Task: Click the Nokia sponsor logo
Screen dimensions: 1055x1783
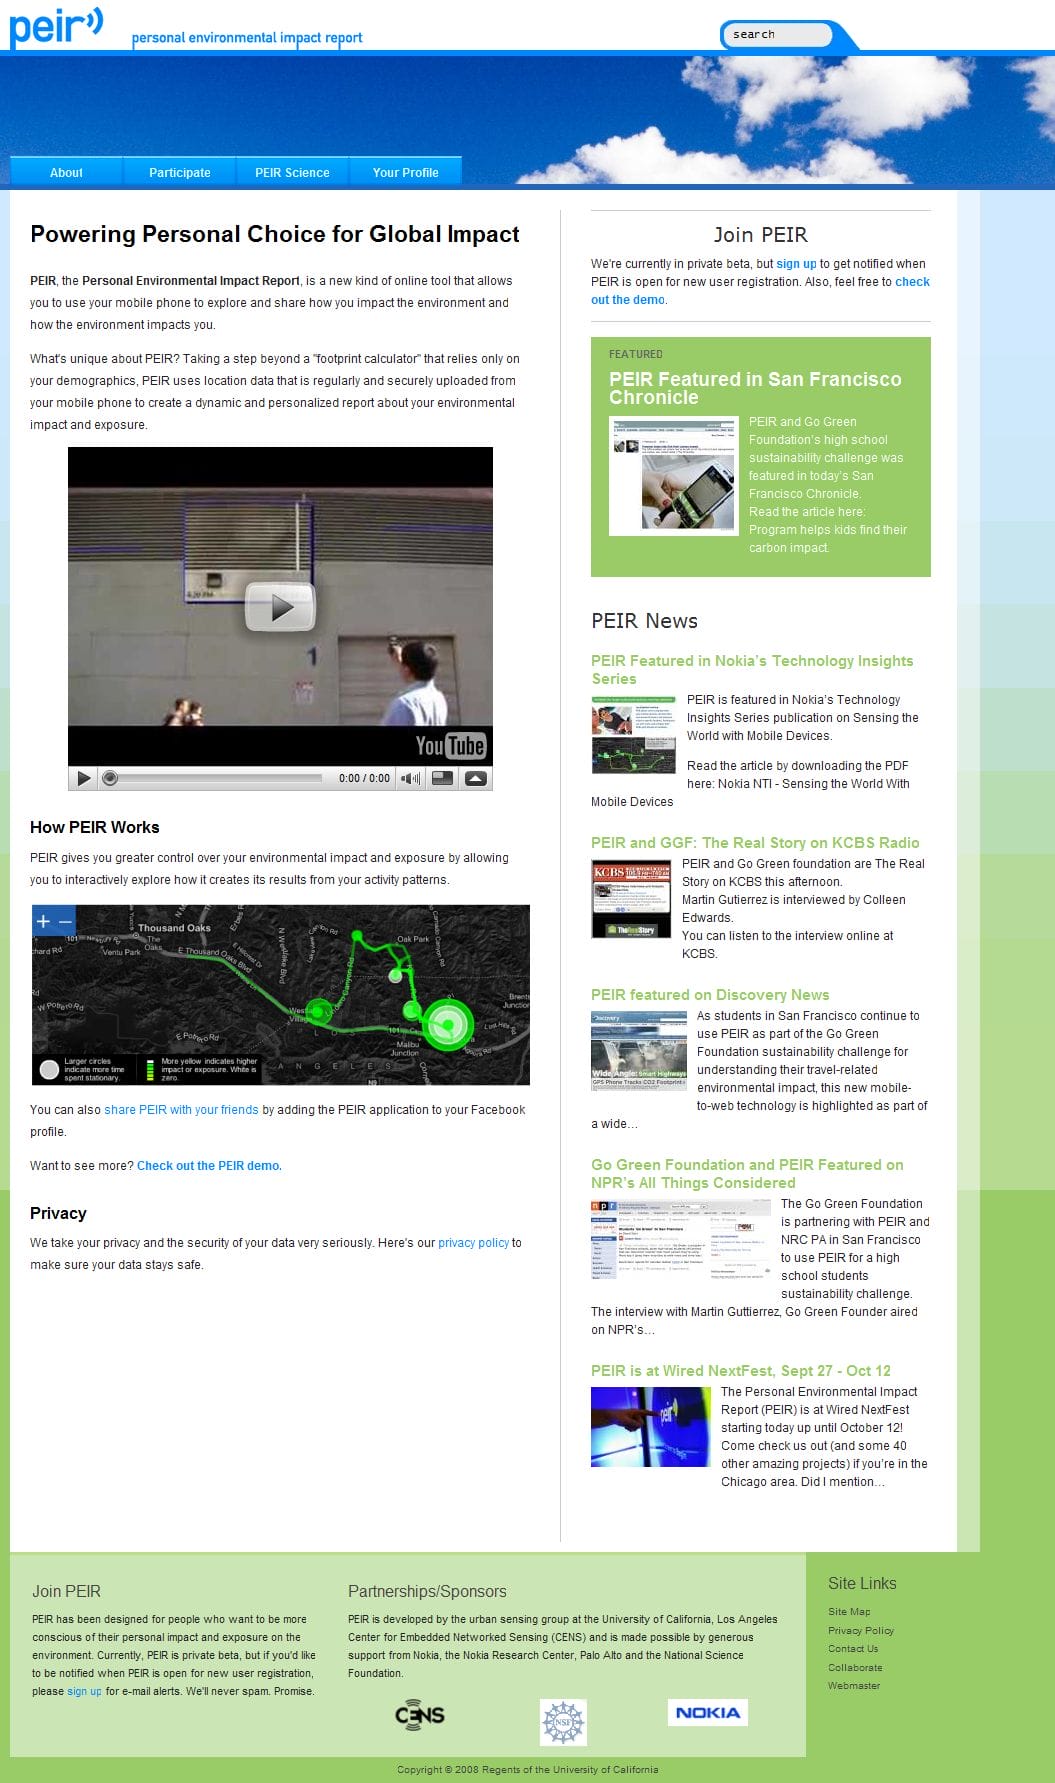Action: click(707, 1712)
